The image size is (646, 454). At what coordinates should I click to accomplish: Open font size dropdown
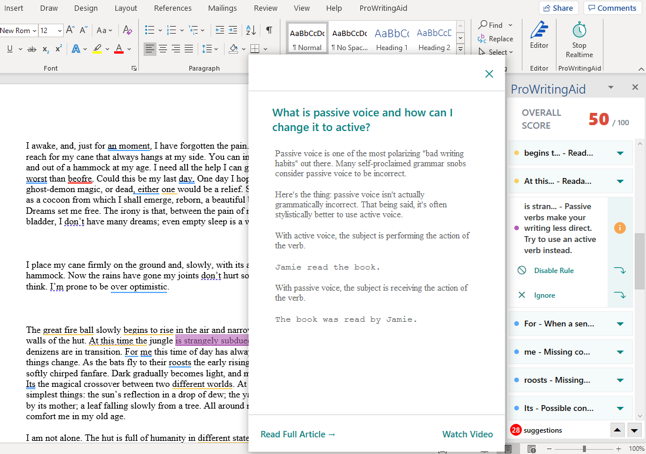60,30
